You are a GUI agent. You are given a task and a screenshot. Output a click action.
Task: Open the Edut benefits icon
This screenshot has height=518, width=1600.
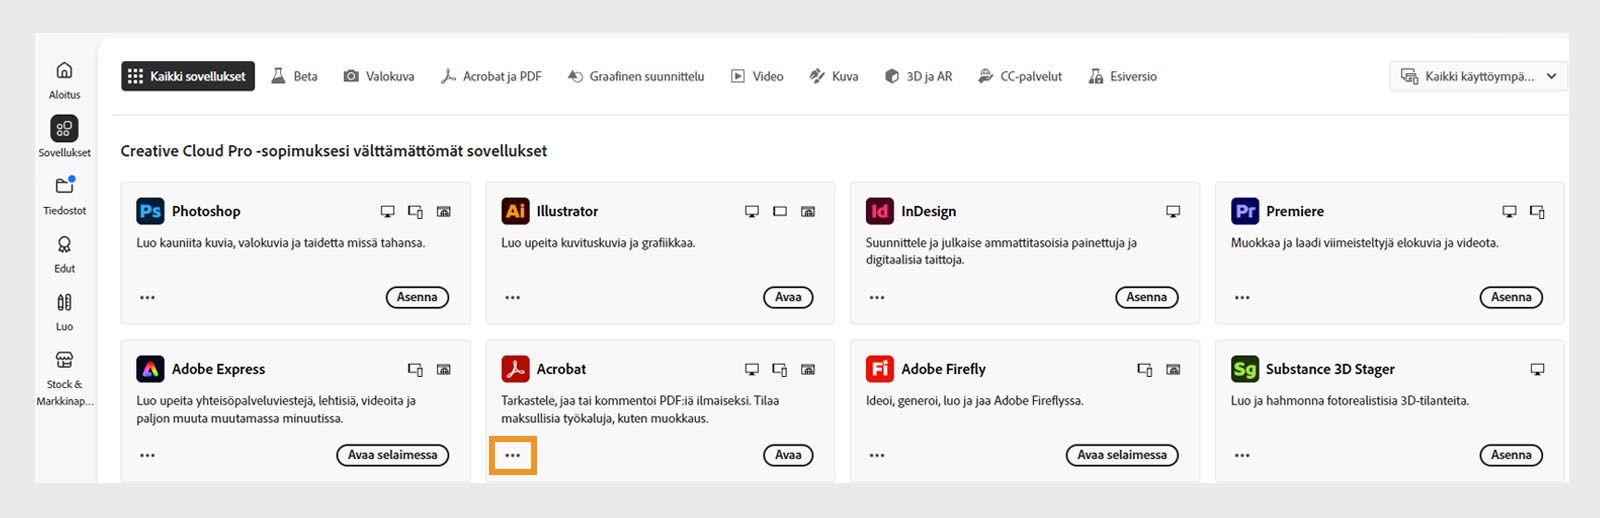64,244
